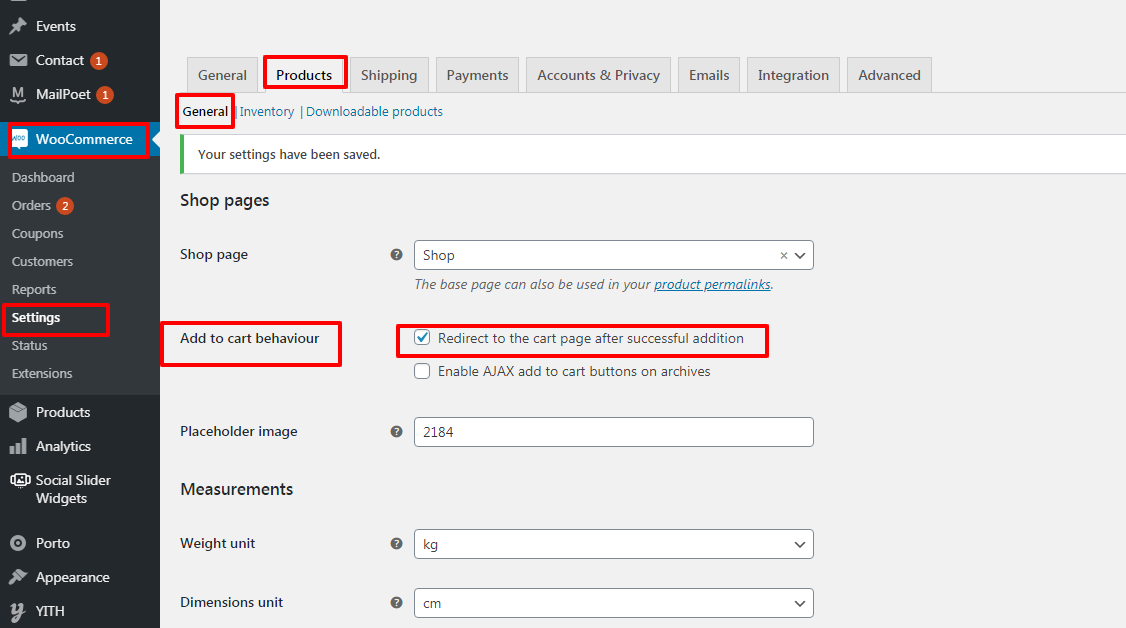This screenshot has width=1126, height=628.
Task: Click the Analytics bar chart icon
Action: click(18, 446)
